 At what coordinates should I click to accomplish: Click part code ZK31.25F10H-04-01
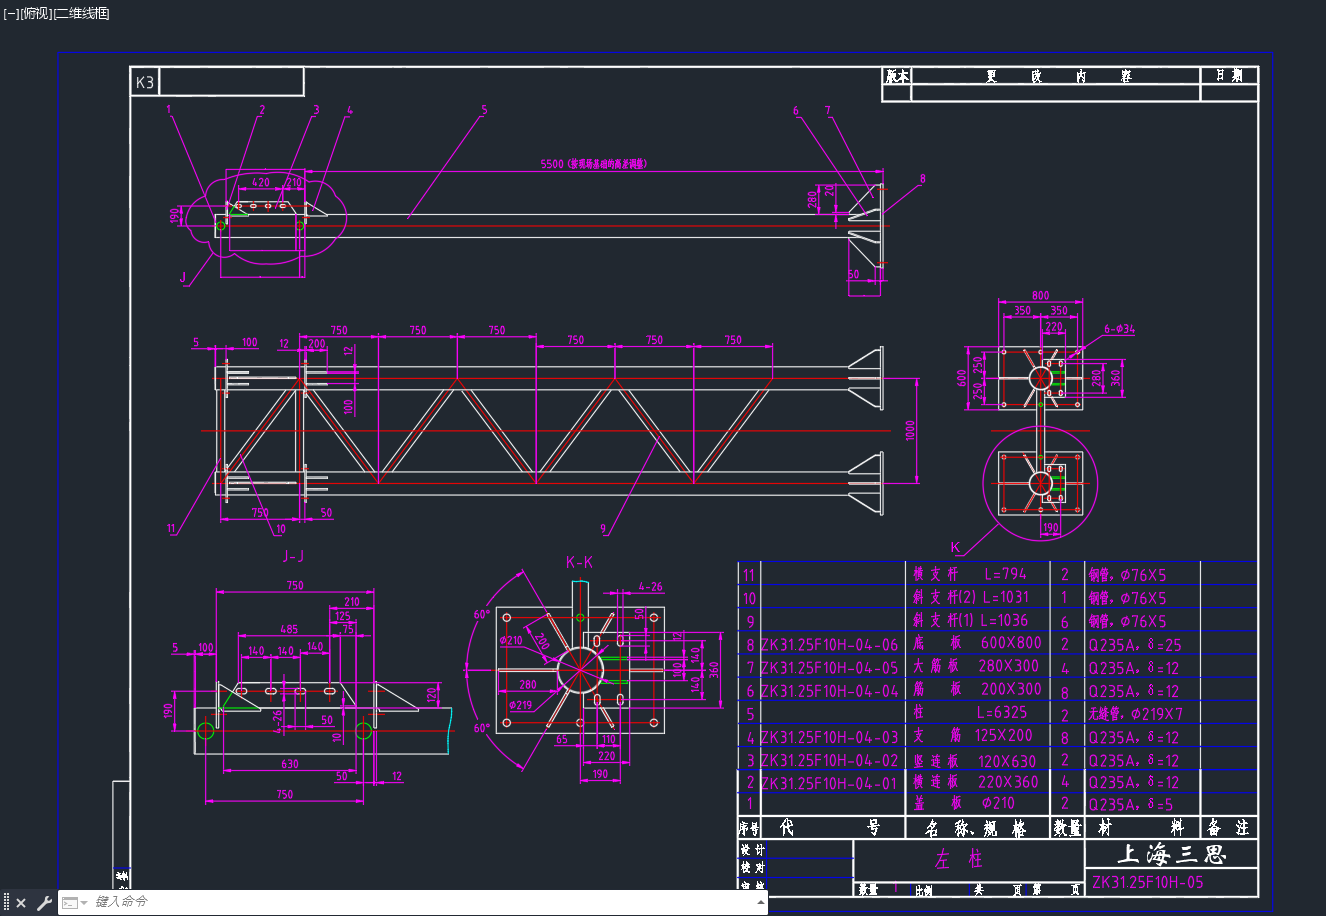click(x=829, y=784)
